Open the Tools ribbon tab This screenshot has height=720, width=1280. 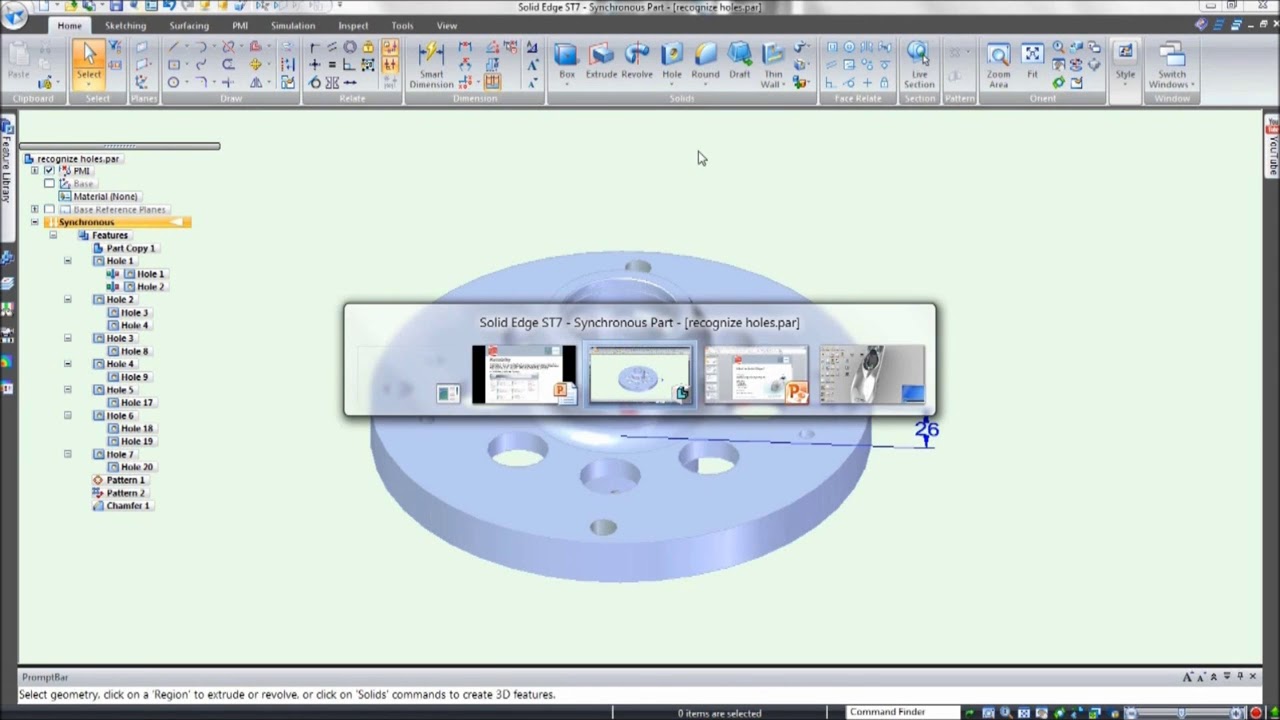click(x=402, y=25)
